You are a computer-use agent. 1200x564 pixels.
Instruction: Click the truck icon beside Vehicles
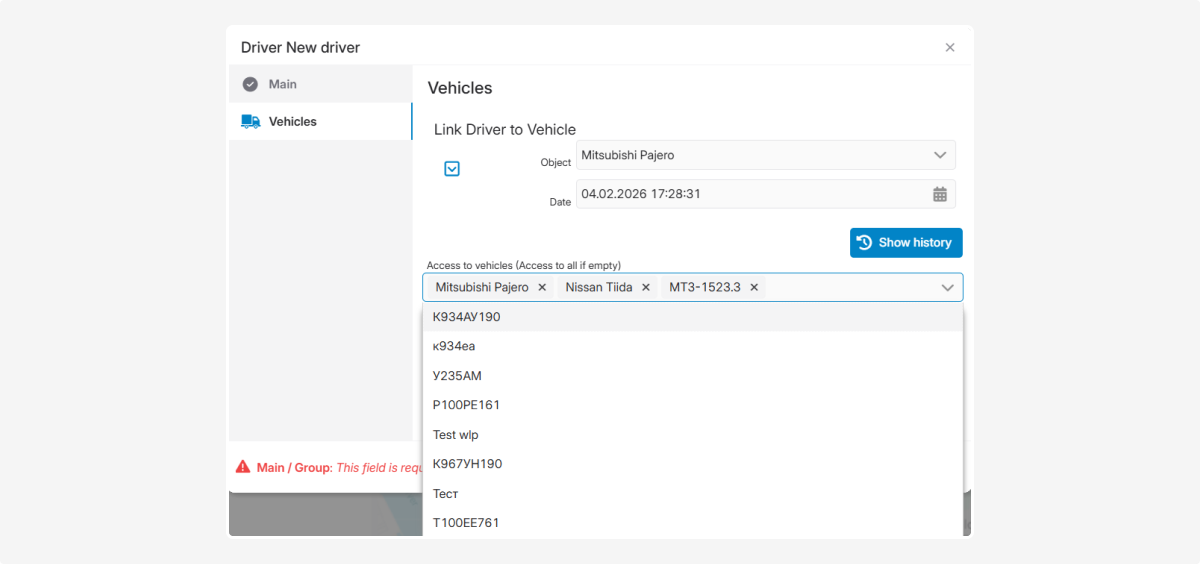tap(250, 121)
